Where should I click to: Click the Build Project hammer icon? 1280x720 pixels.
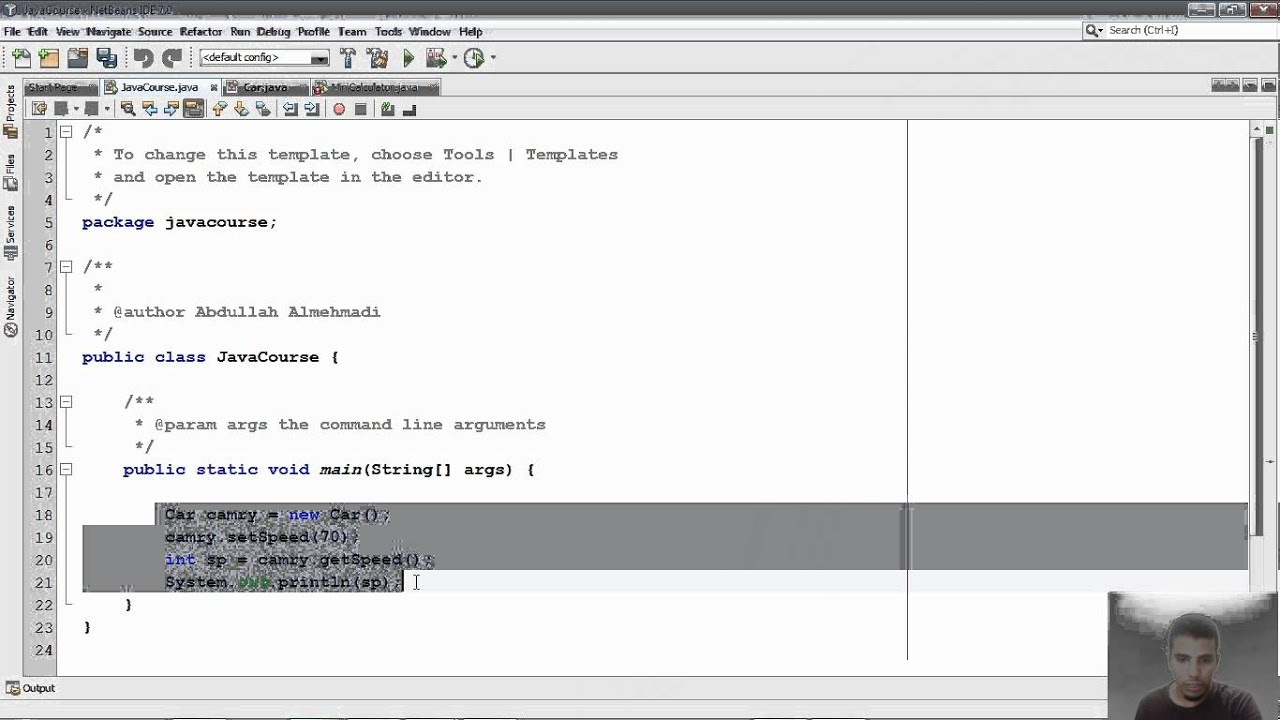349,58
